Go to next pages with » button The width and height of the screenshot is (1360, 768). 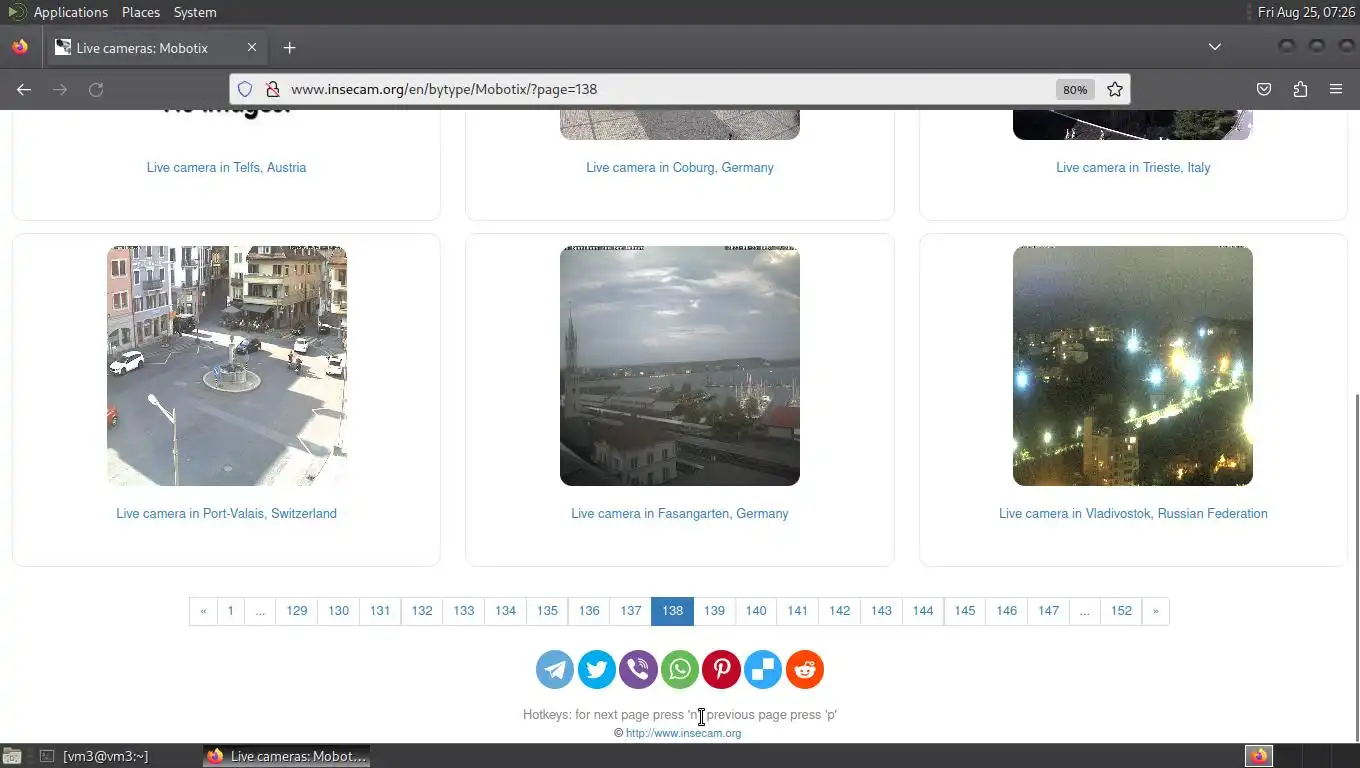point(1156,611)
